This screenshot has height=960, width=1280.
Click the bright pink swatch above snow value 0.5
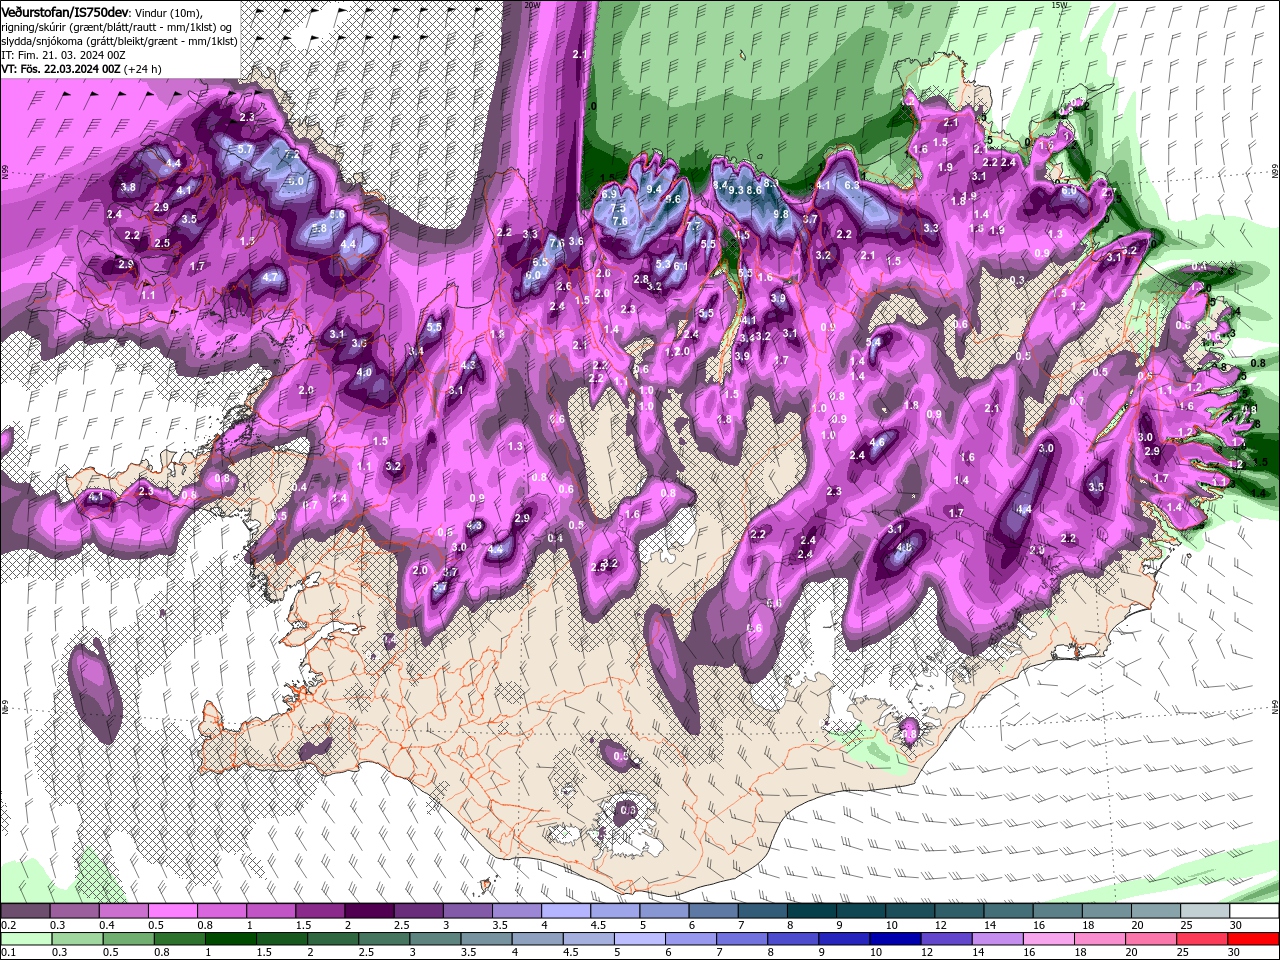(172, 911)
